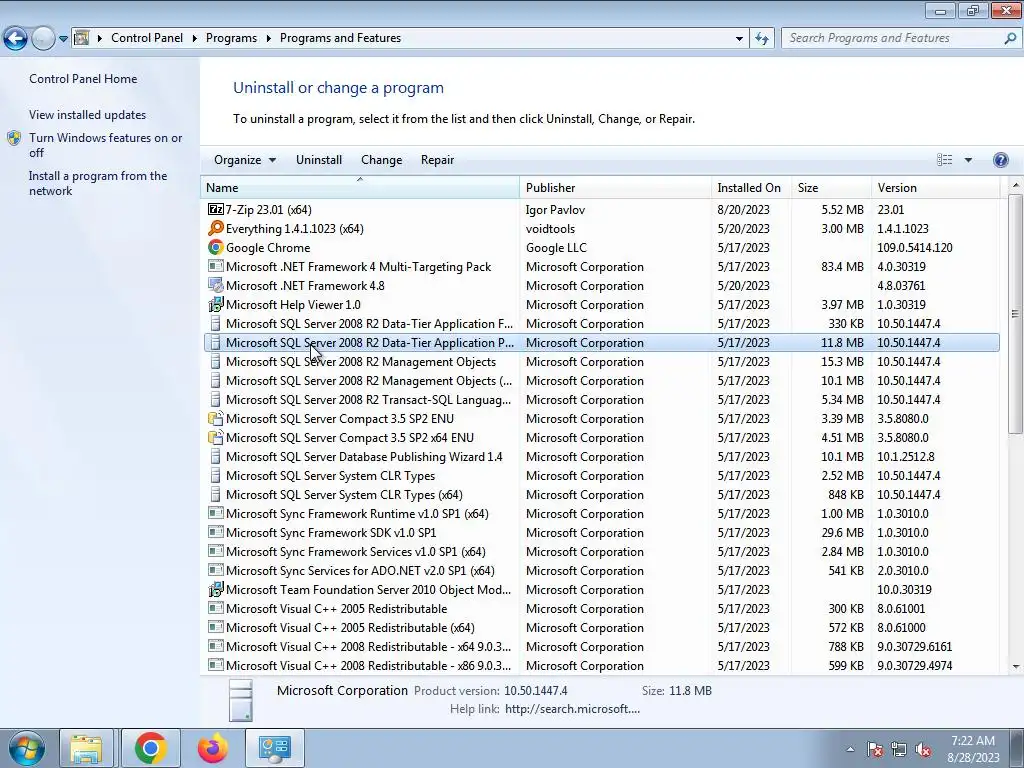Select Microsoft Sync Services for ADO.NET v2.0 SP1
Screen dimensions: 1024x768
coord(601,571)
